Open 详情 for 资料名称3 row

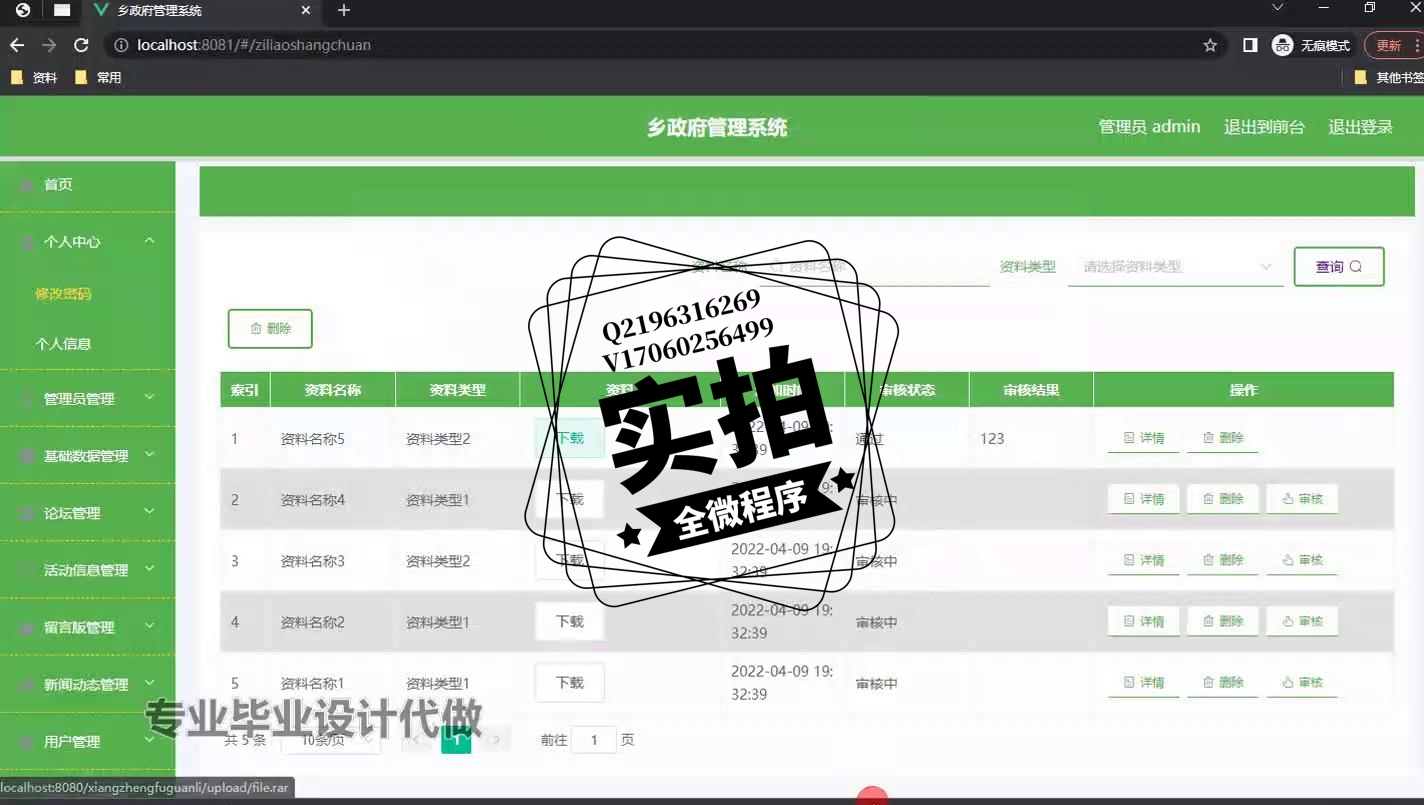1144,560
